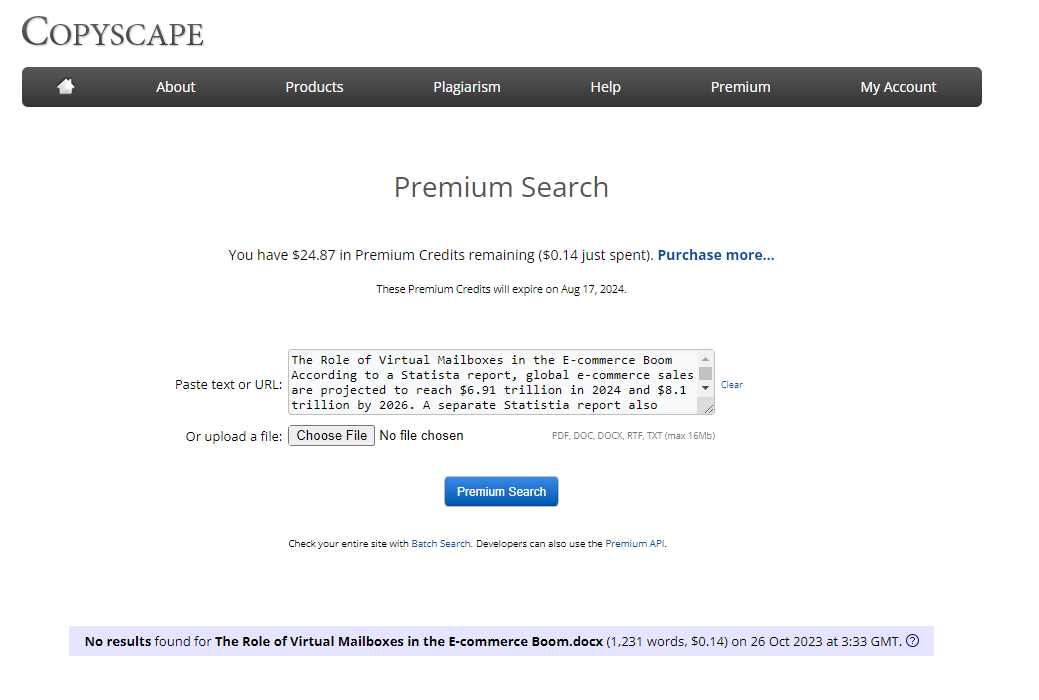Click the text area scroll up arrow

(706, 358)
